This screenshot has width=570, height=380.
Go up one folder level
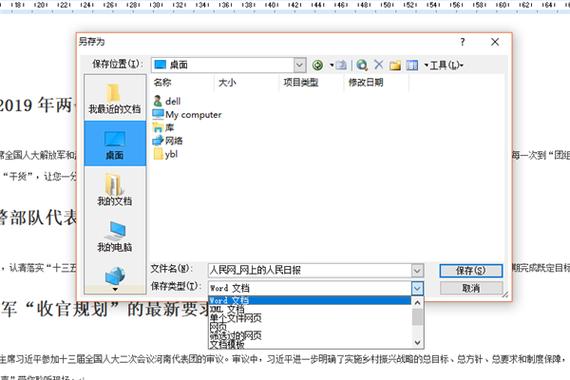pyautogui.click(x=341, y=65)
